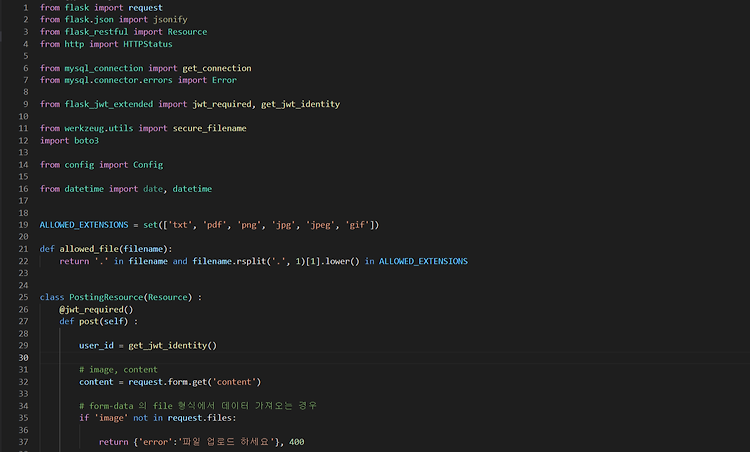Click line number 5 in the gutter
750x452 pixels.
[x=26, y=56]
